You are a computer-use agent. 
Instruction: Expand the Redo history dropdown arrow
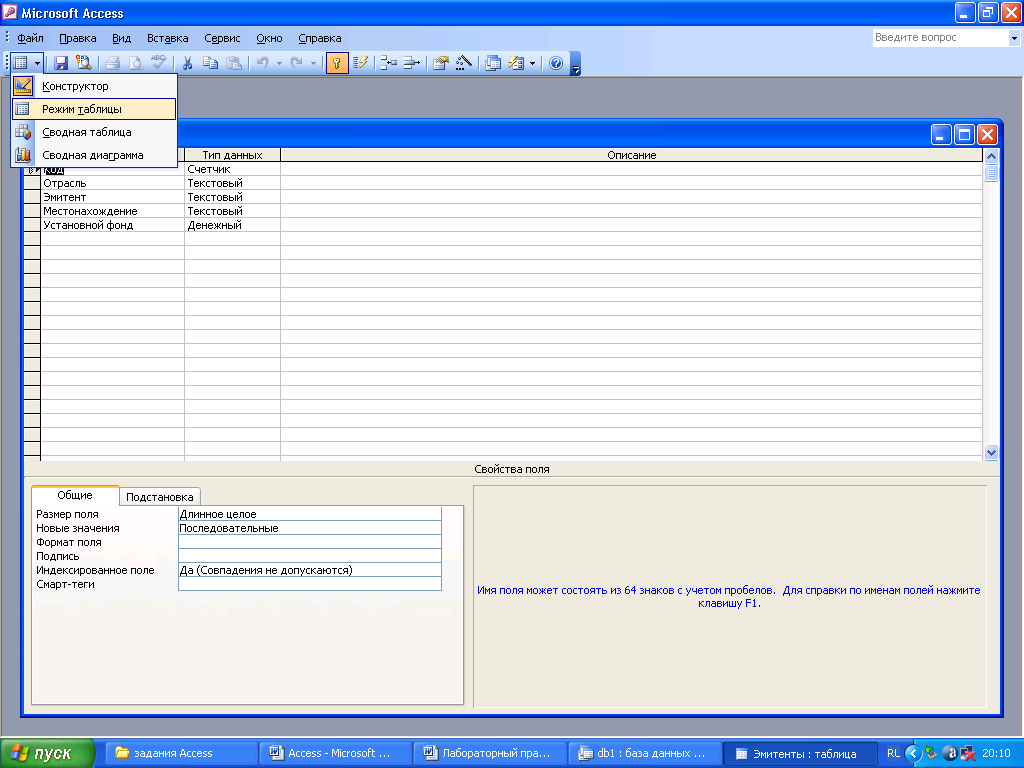pos(313,63)
